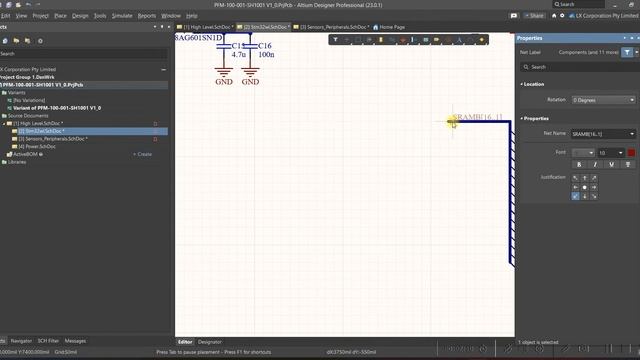Go to the Home icon at top right
640x360 pixels.
coord(554,16)
